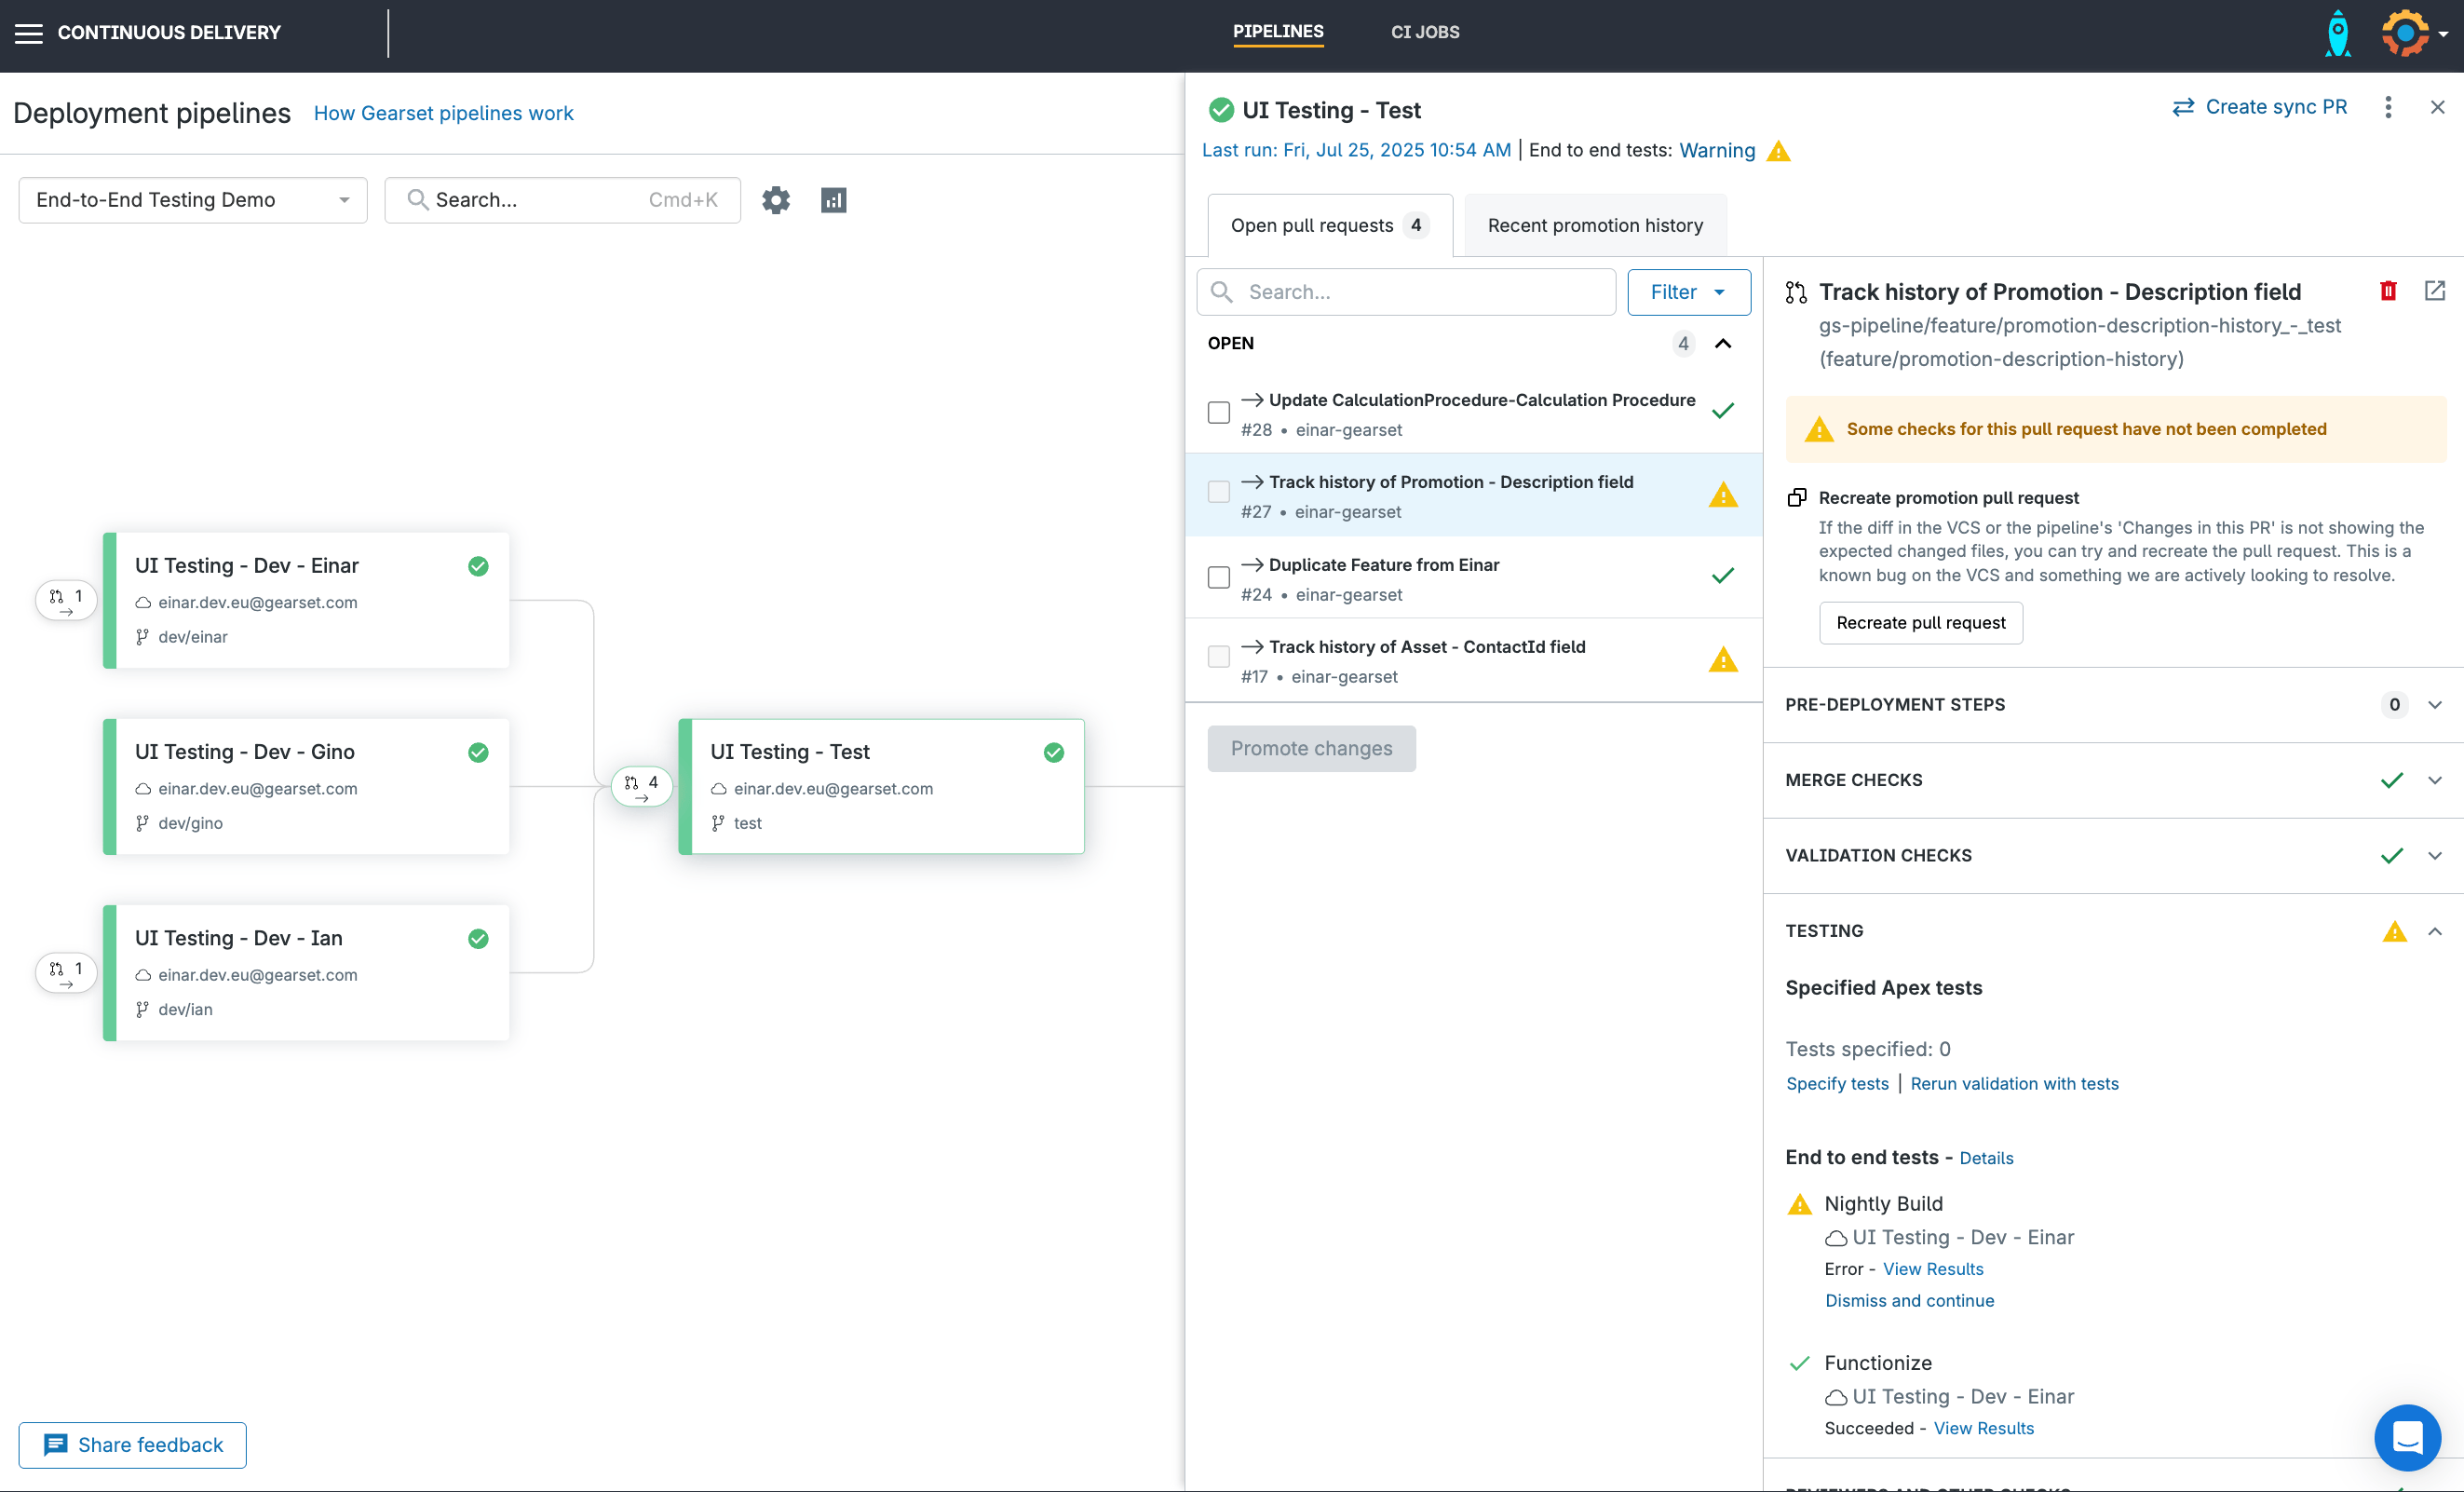The width and height of the screenshot is (2464, 1492).
Task: Click the Create sync PR icon
Action: point(2183,107)
